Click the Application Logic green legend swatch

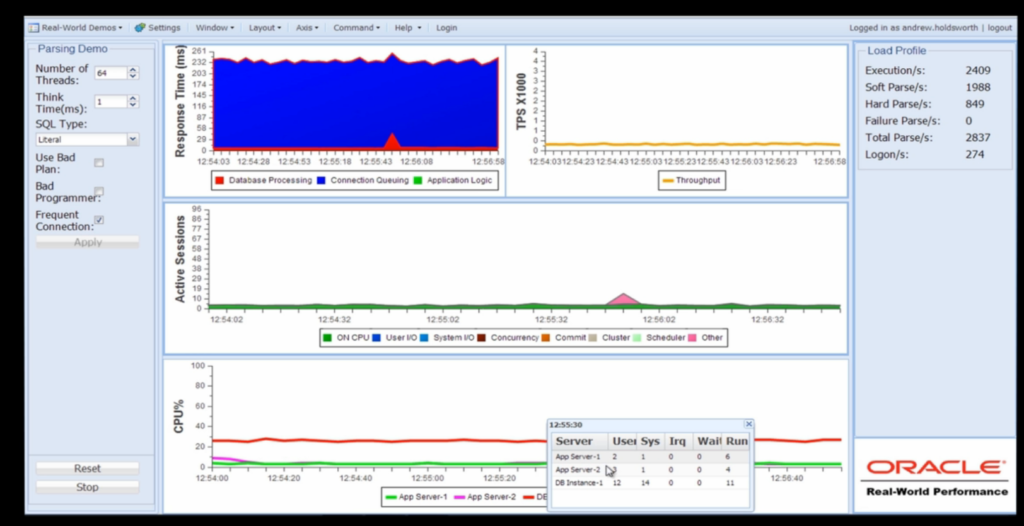418,180
